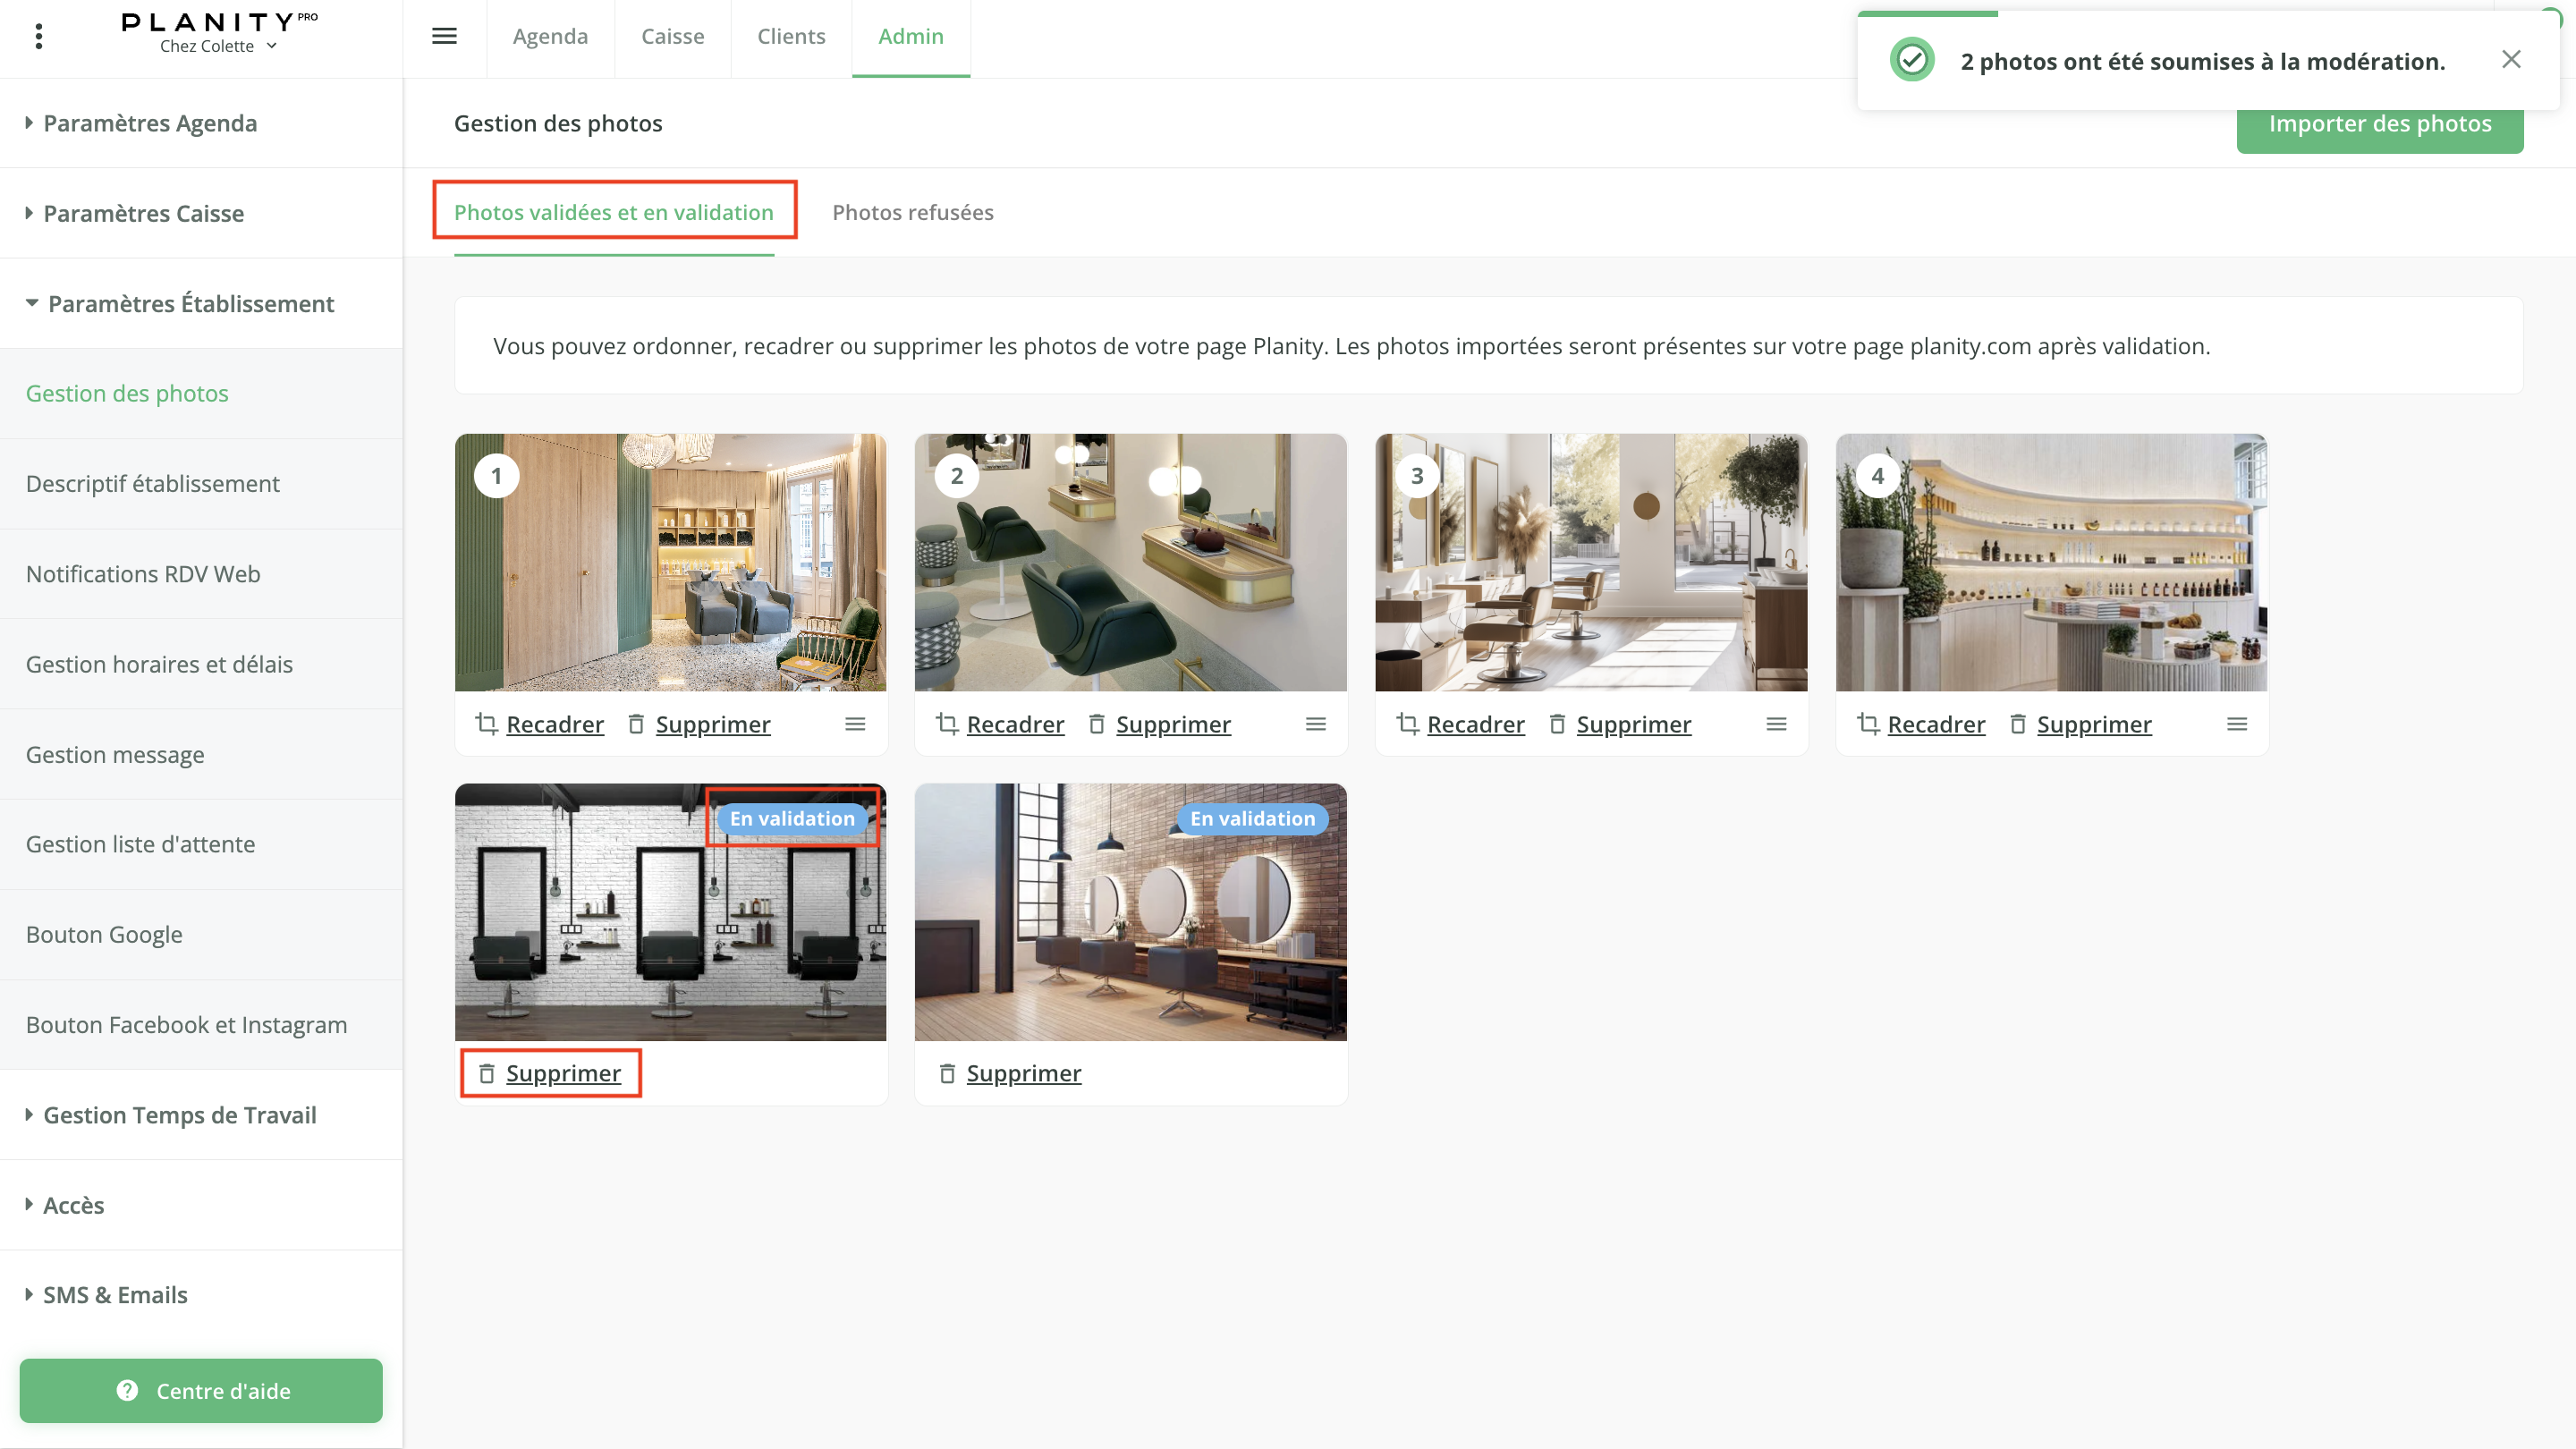Expand Paramètres Agenda section

coord(149,123)
